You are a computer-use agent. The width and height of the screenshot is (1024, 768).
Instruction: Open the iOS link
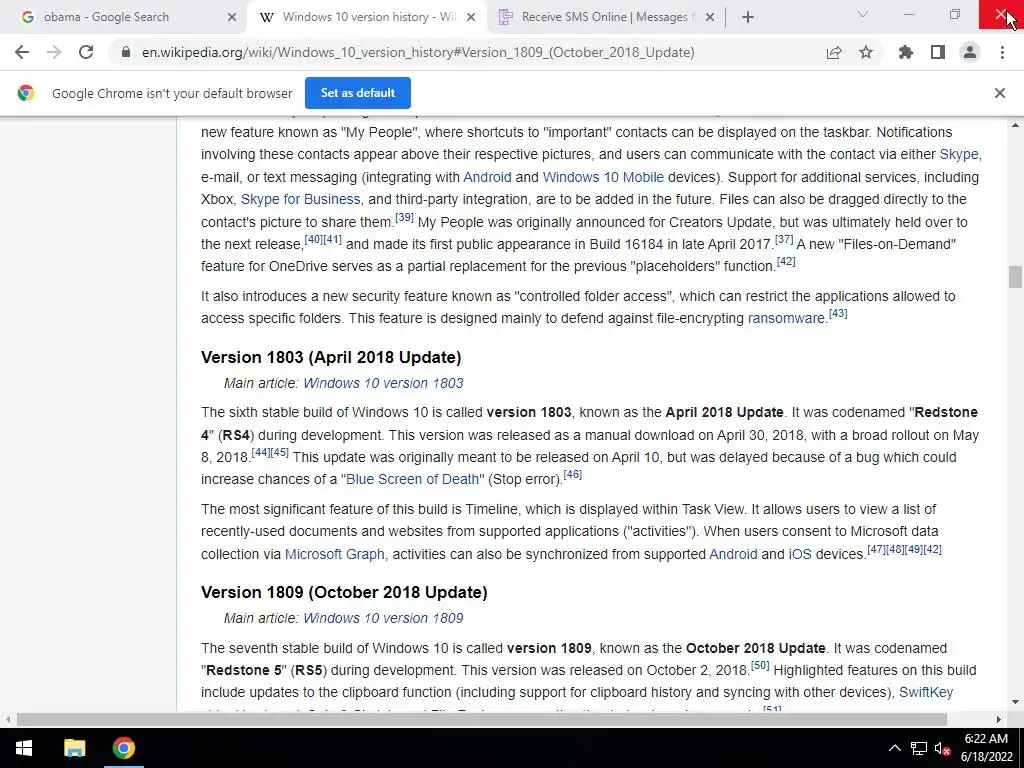click(x=800, y=554)
